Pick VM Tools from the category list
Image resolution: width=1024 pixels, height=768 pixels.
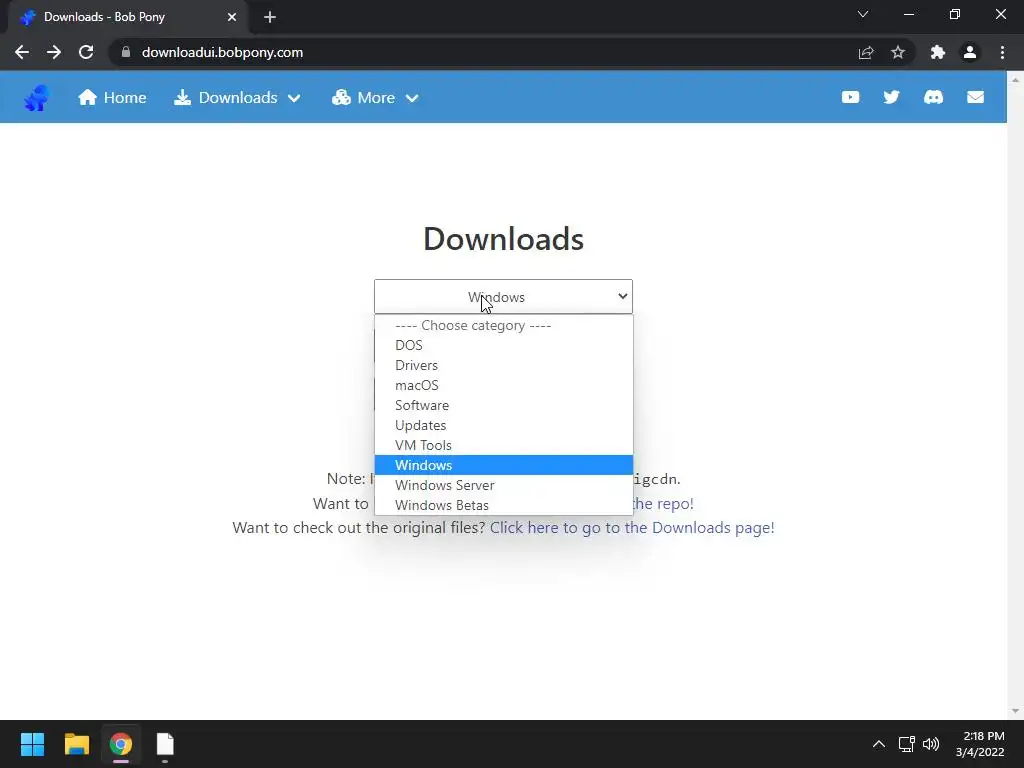click(x=504, y=445)
